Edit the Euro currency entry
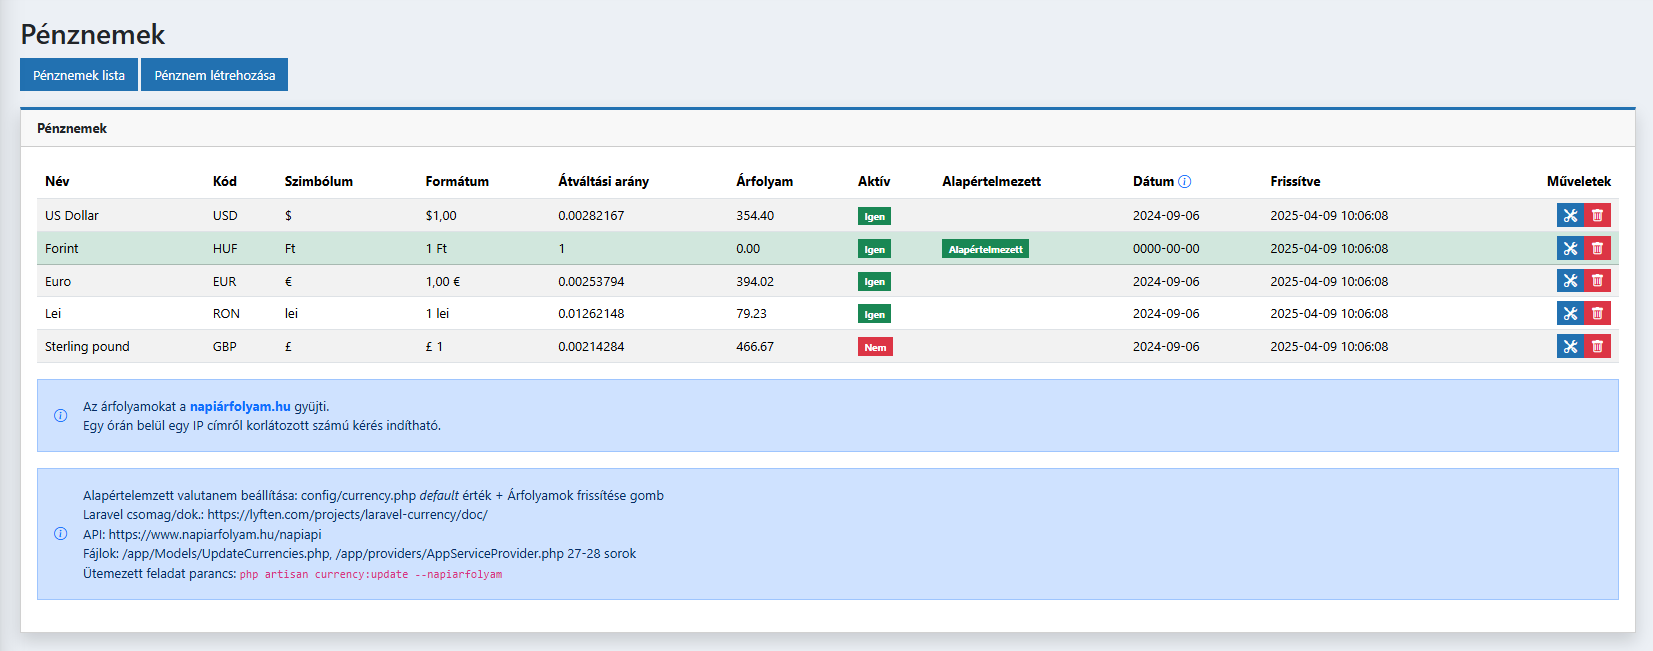Image resolution: width=1653 pixels, height=651 pixels. coord(1570,281)
